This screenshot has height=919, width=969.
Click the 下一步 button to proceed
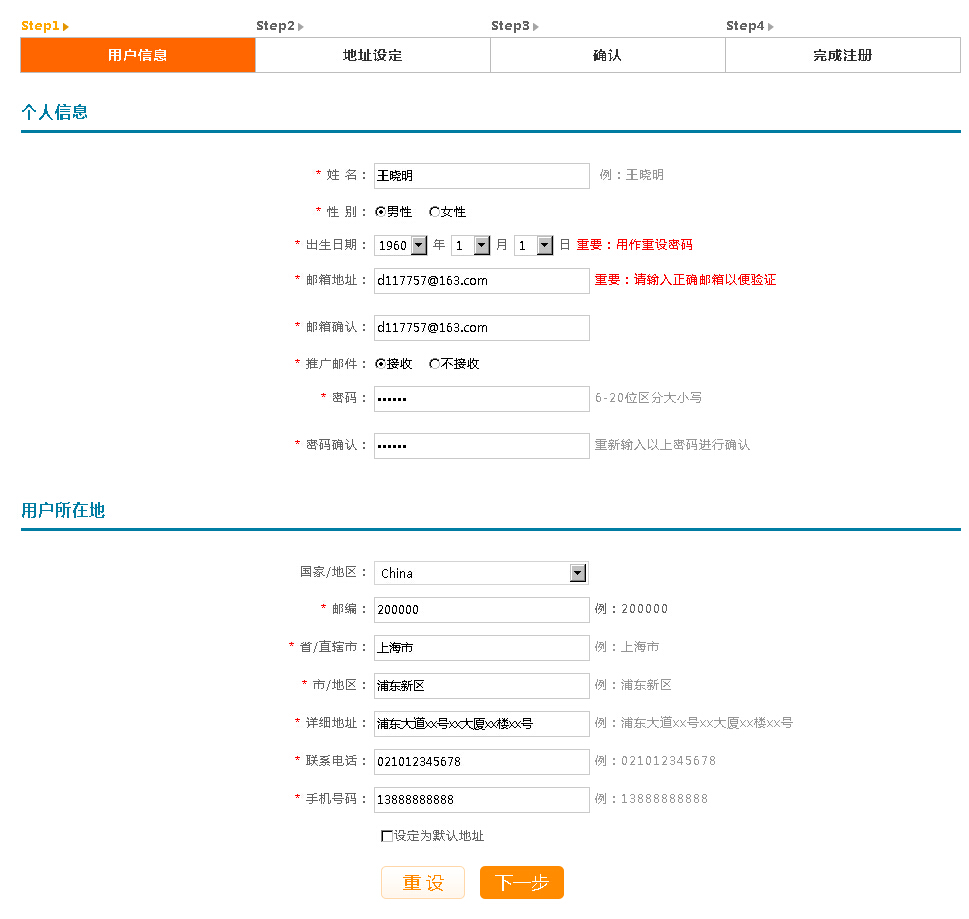coord(521,883)
